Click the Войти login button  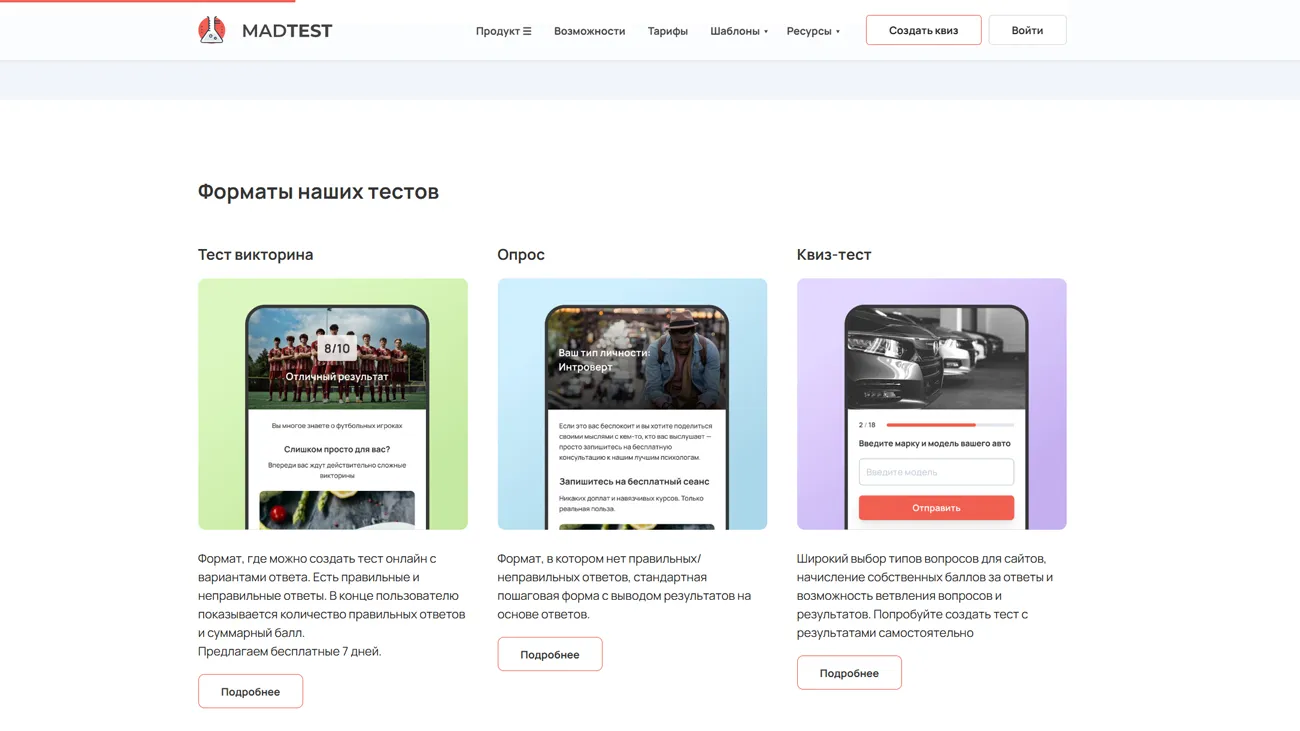pos(1026,30)
